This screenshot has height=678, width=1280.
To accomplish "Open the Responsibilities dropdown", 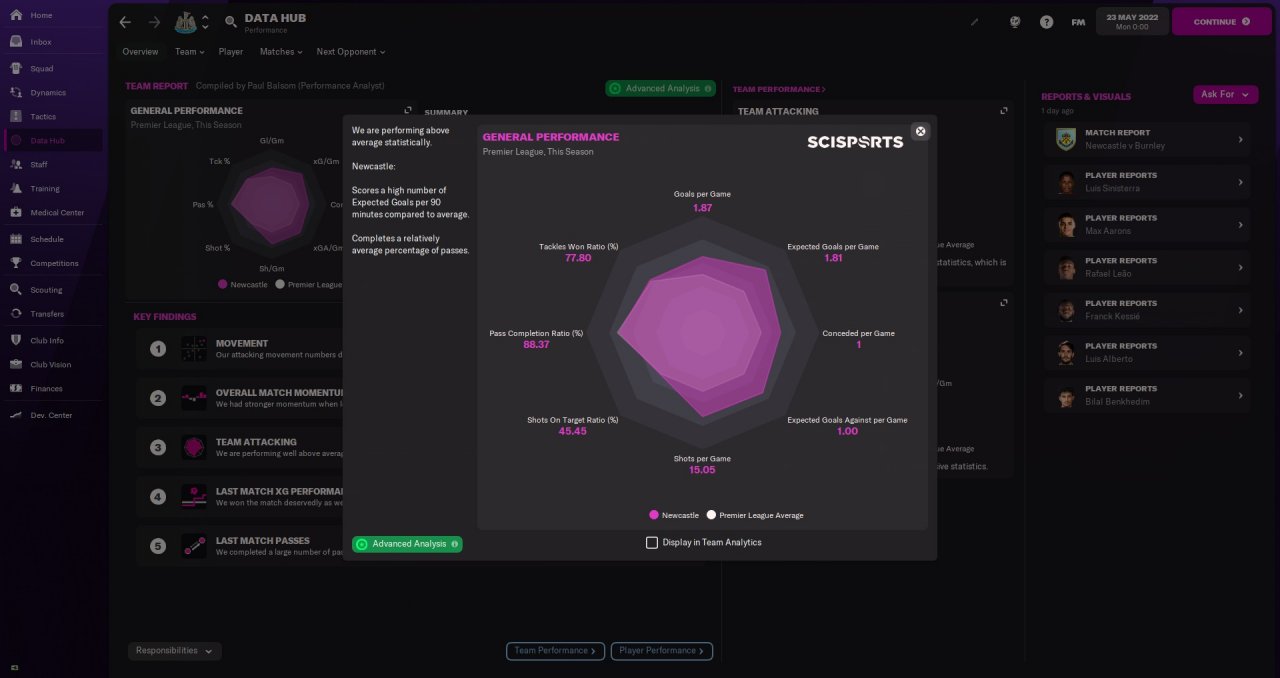I will point(175,651).
